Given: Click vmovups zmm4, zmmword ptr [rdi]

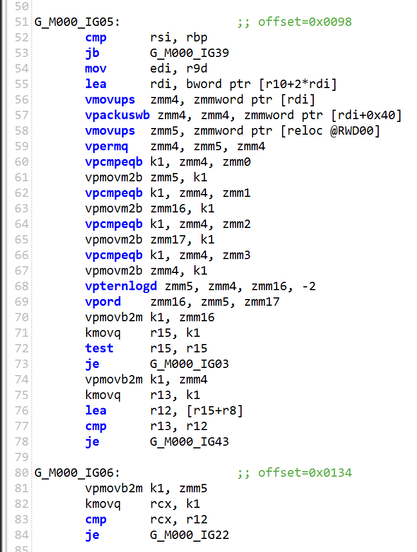Looking at the screenshot, I should (x=200, y=100).
